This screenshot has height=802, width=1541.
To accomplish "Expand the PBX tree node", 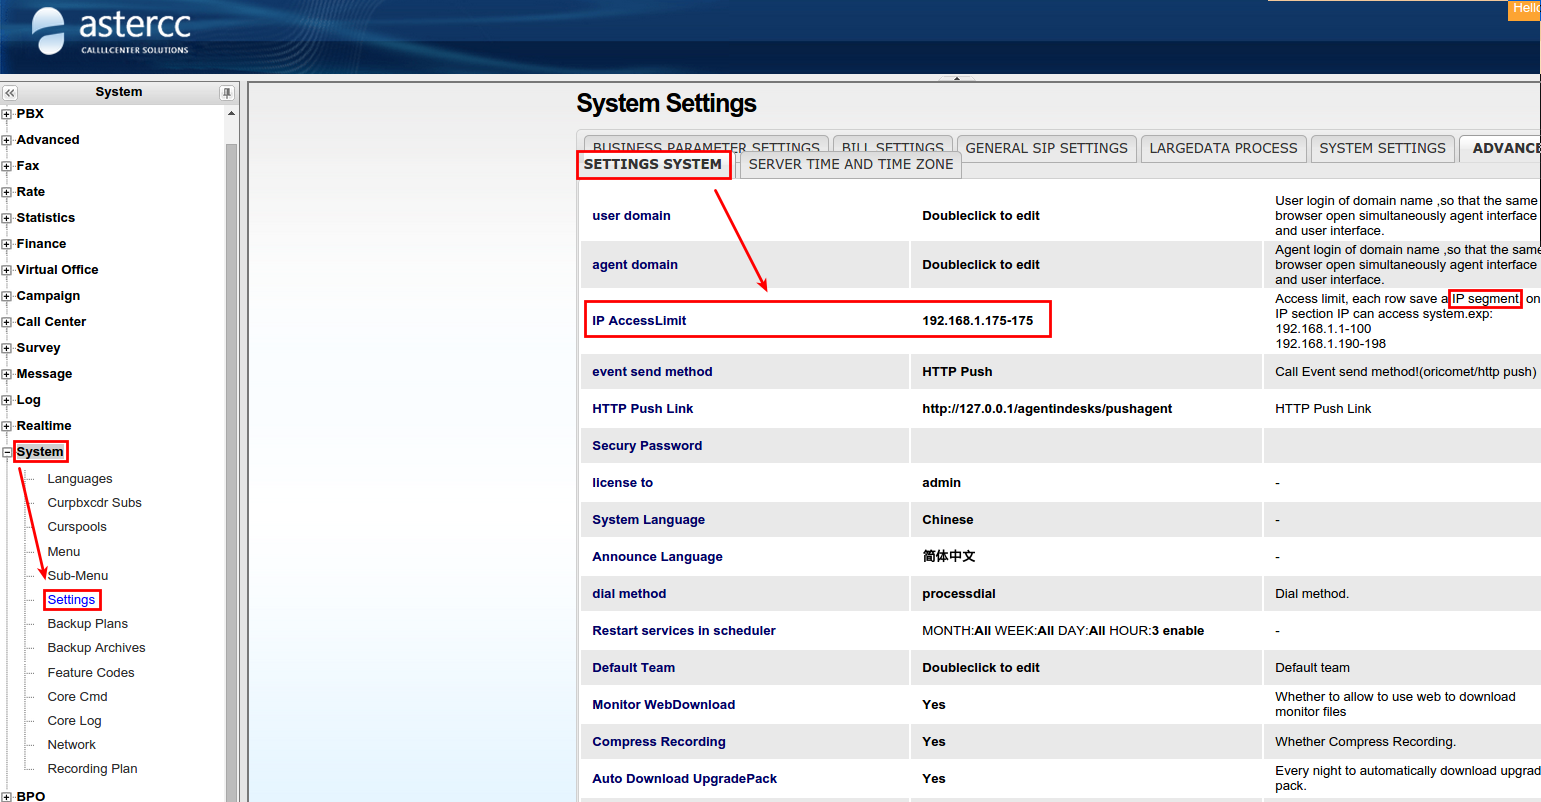I will click(7, 114).
